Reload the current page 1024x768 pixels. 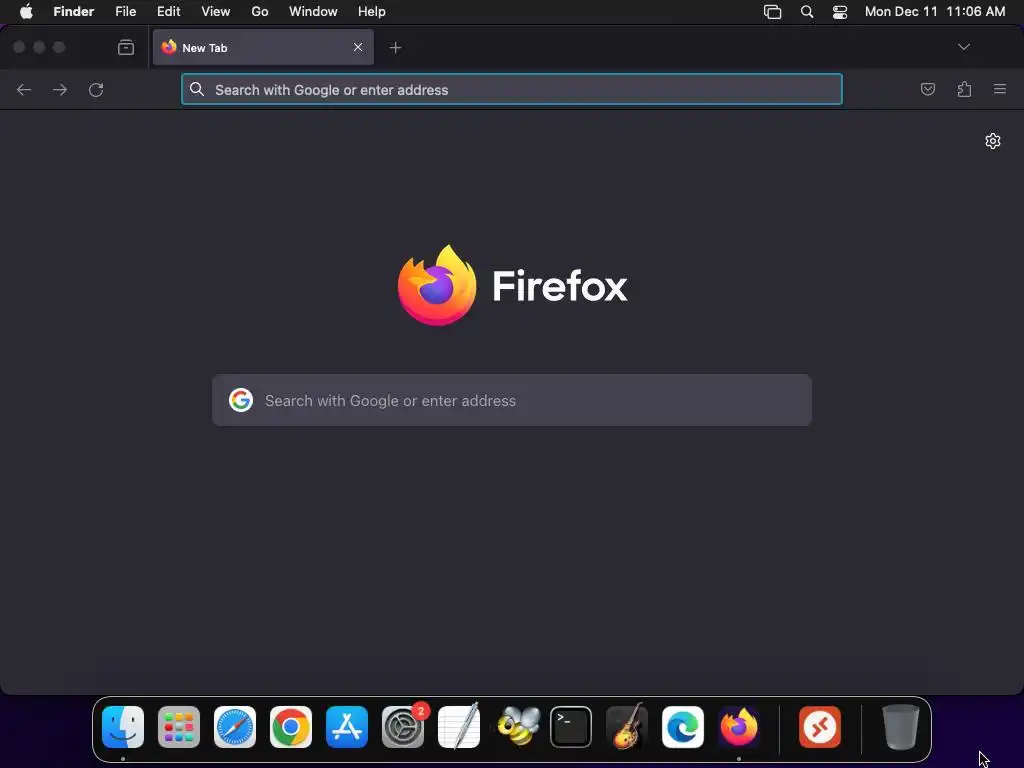(96, 89)
